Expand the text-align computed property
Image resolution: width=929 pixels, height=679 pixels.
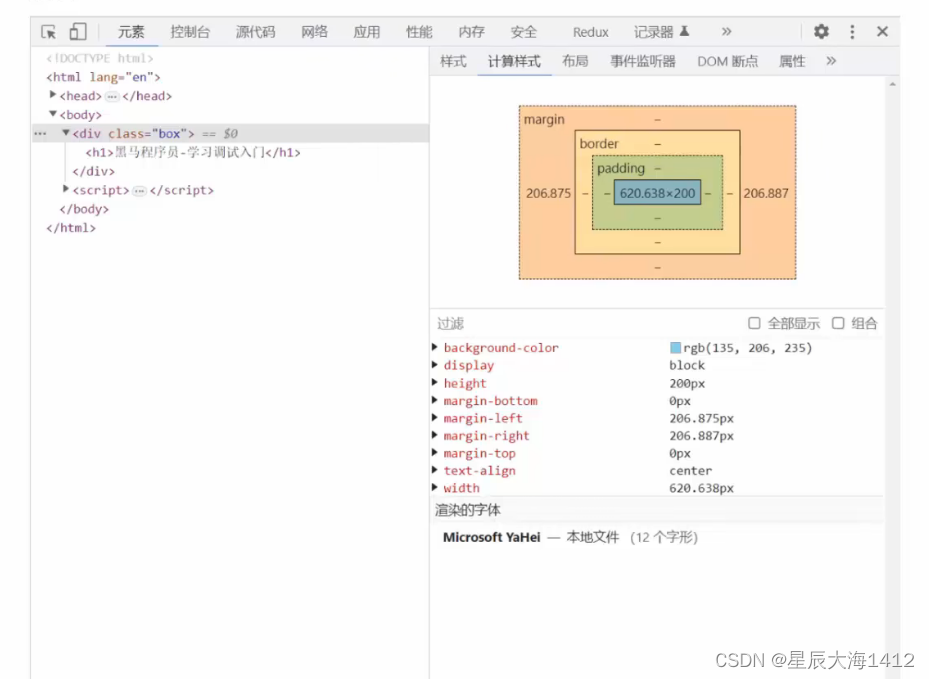point(435,470)
